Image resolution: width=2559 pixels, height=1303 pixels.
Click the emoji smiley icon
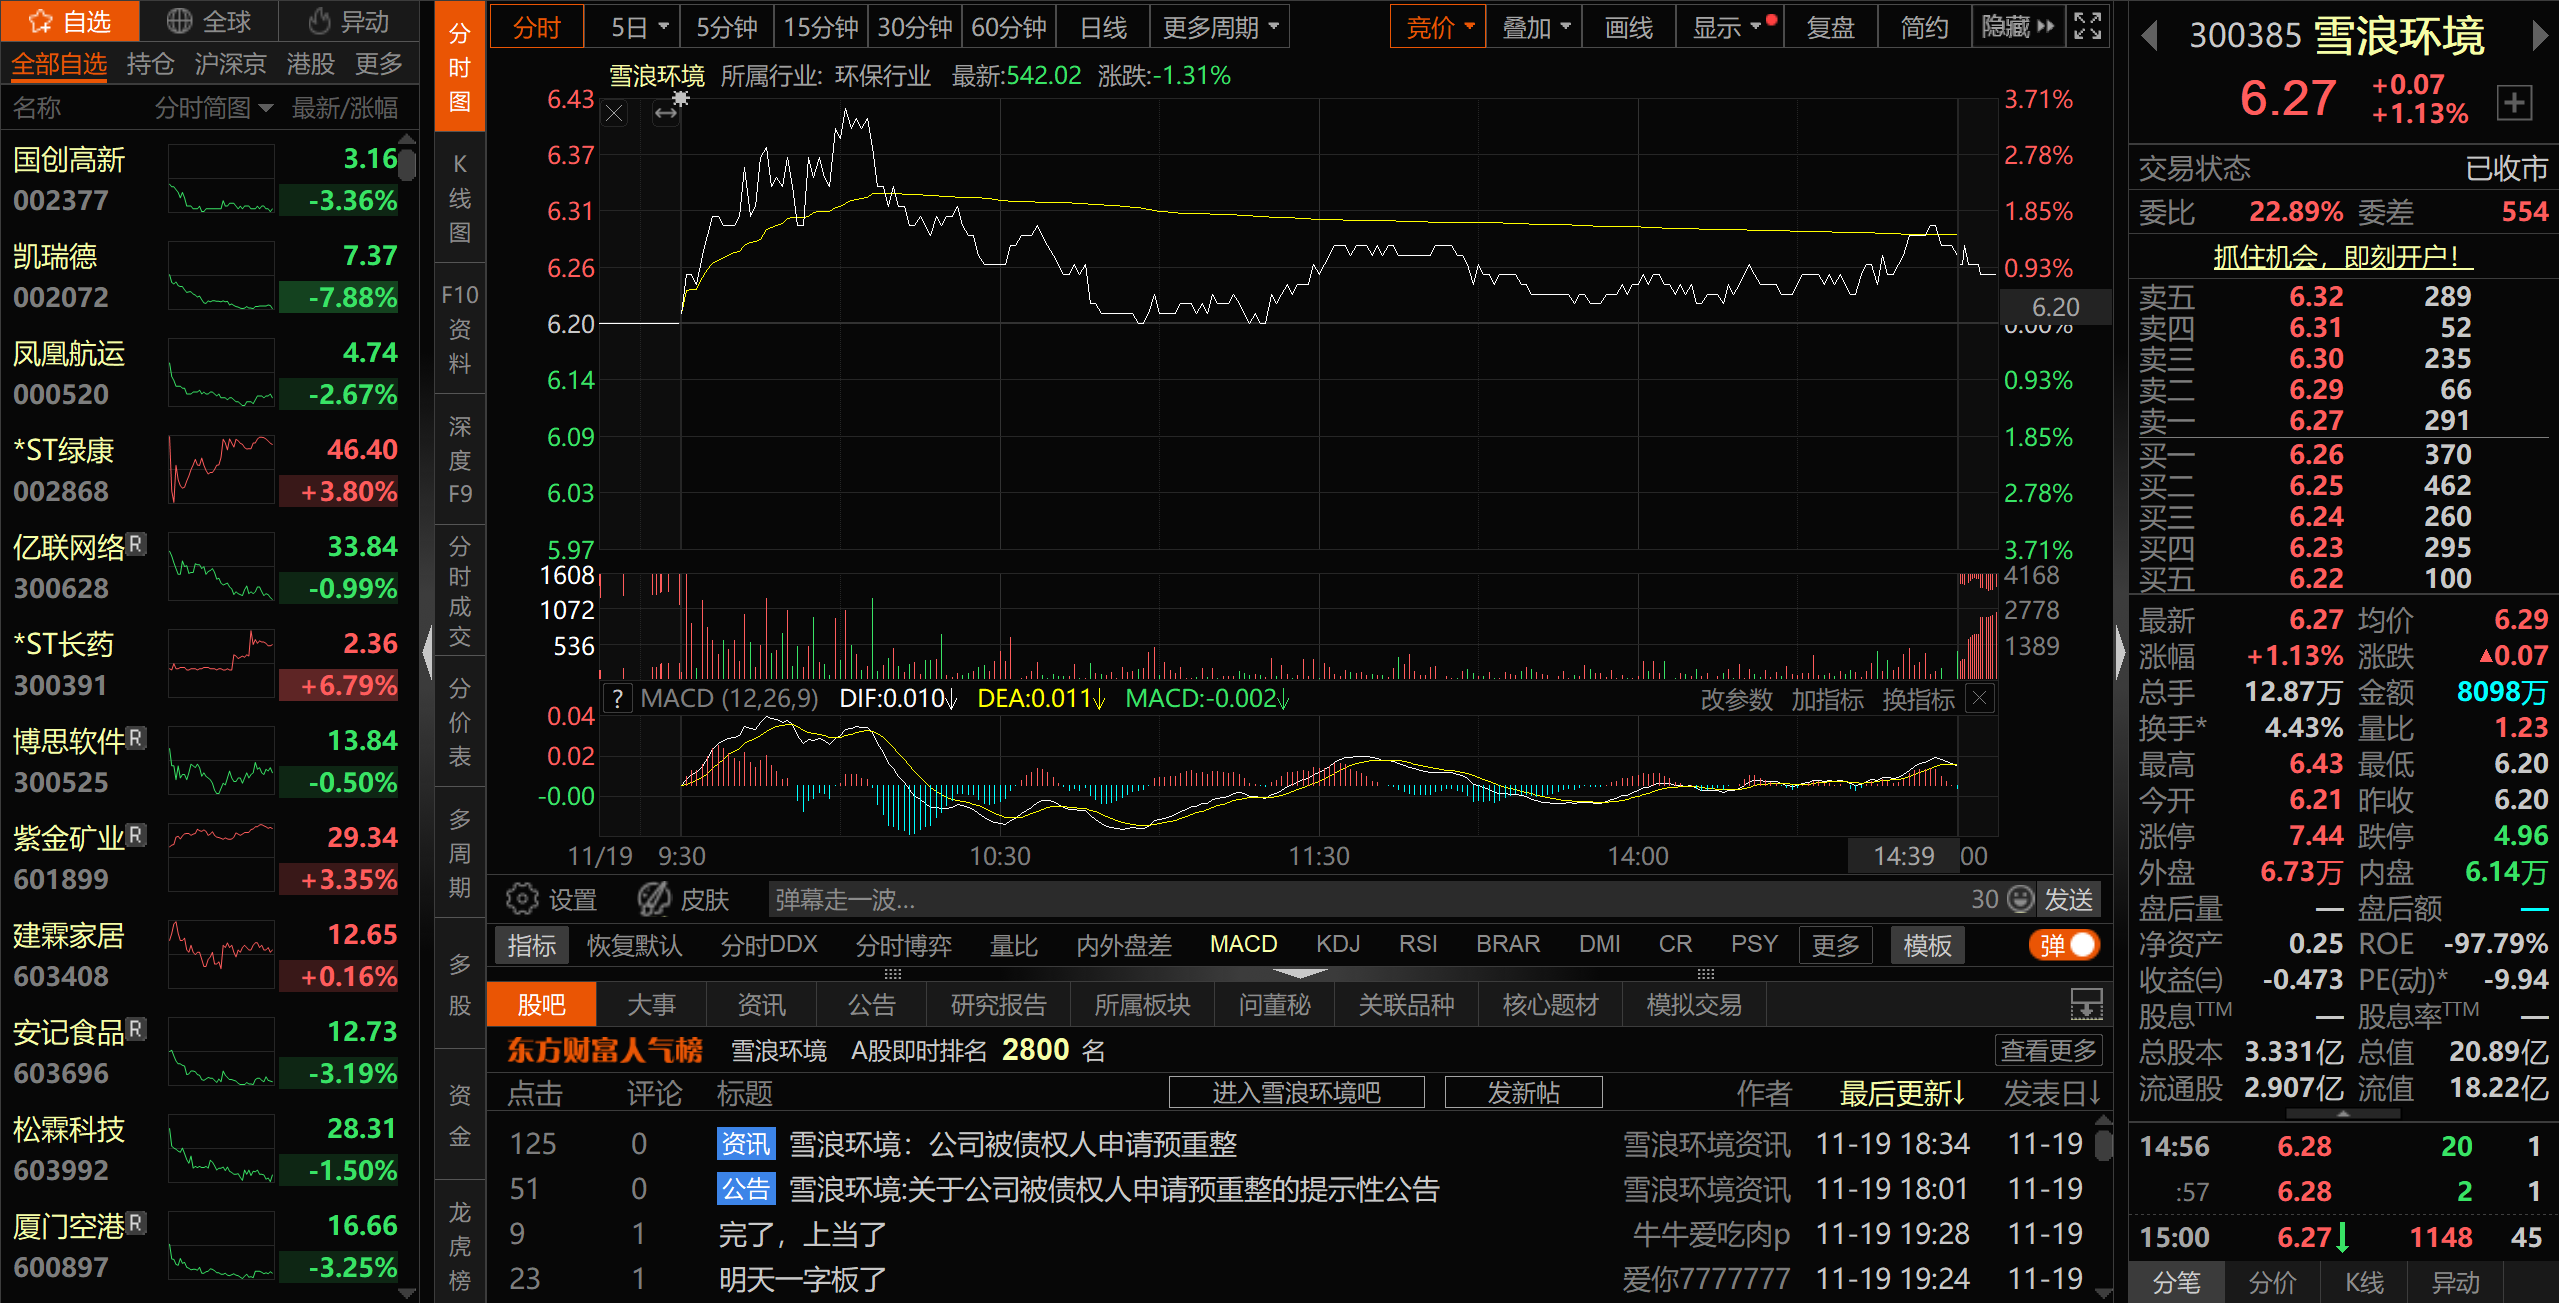2021,899
